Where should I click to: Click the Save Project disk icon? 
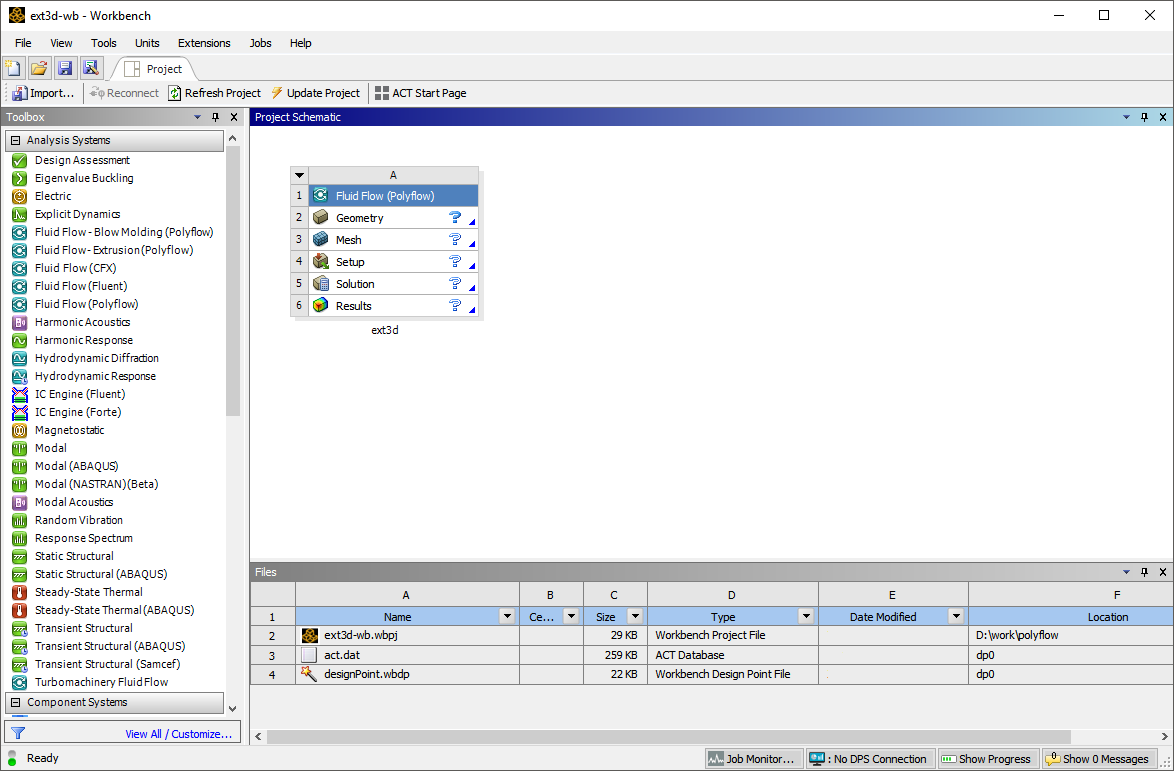pyautogui.click(x=65, y=69)
